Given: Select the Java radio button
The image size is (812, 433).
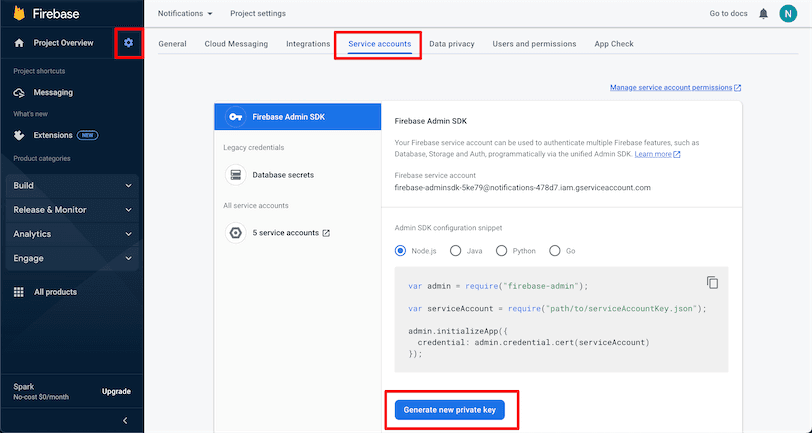Looking at the screenshot, I should tap(455, 251).
